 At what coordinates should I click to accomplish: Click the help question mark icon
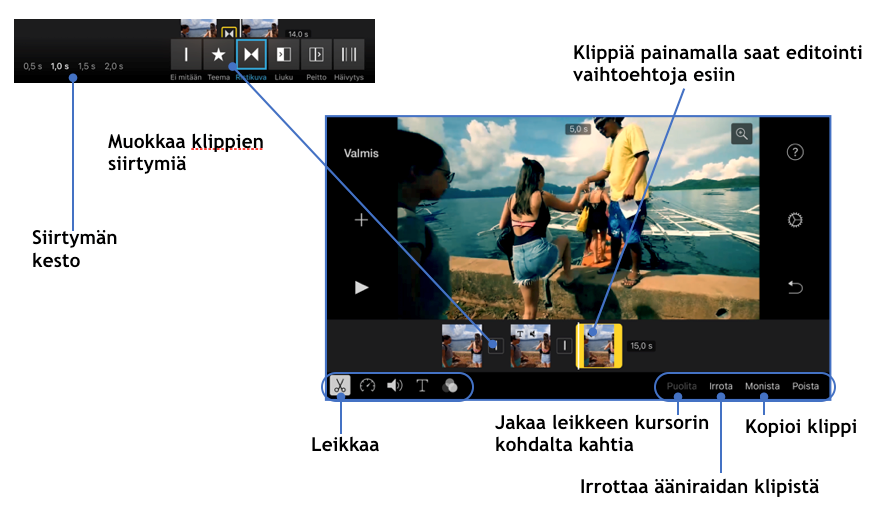pyautogui.click(x=795, y=152)
